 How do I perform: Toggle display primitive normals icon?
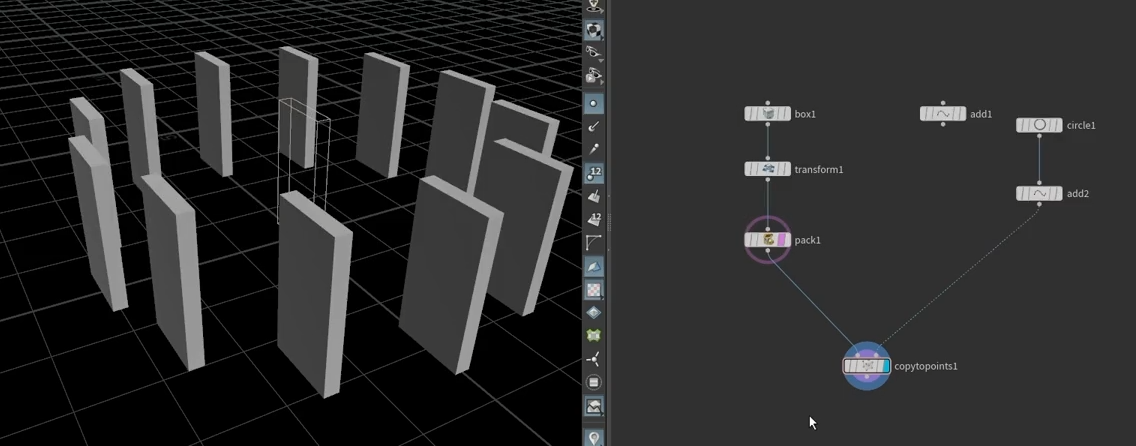(593, 196)
